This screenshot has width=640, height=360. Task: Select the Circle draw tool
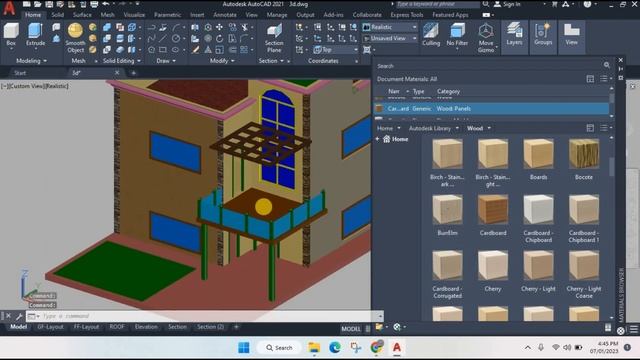176,39
